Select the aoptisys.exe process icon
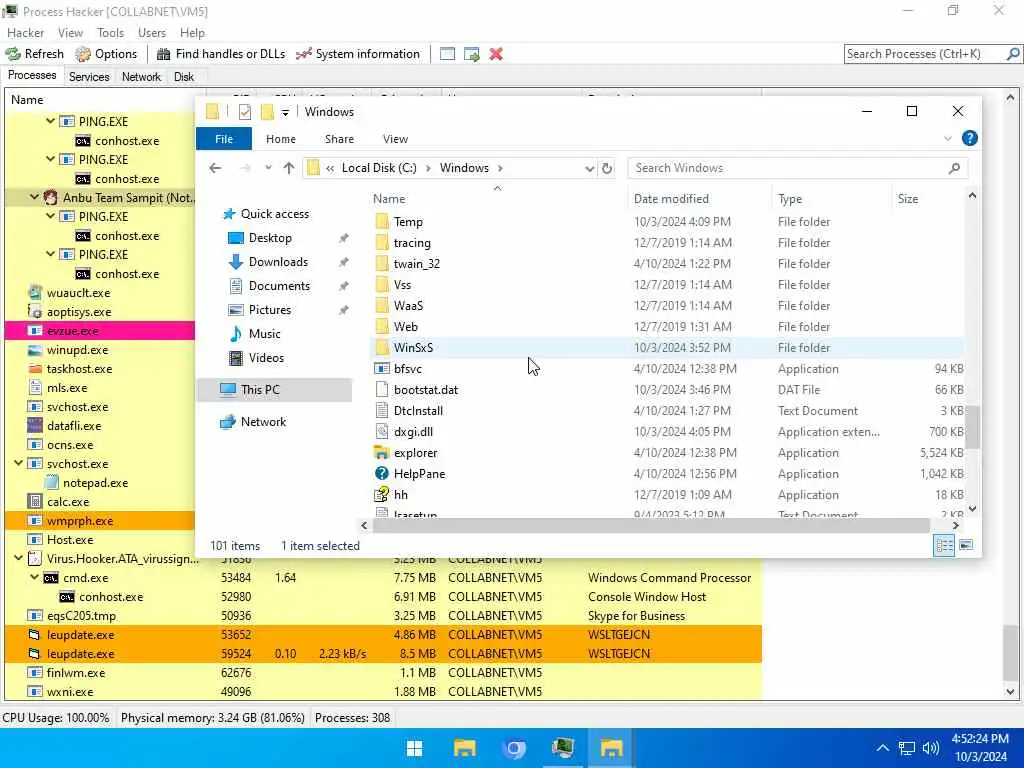 (35, 312)
